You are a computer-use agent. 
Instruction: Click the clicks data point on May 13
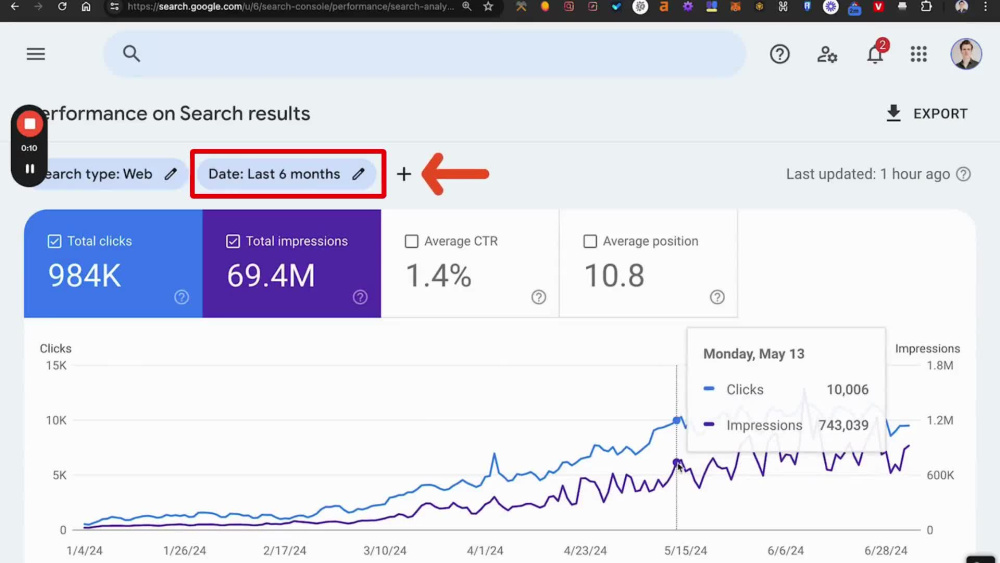click(x=677, y=421)
